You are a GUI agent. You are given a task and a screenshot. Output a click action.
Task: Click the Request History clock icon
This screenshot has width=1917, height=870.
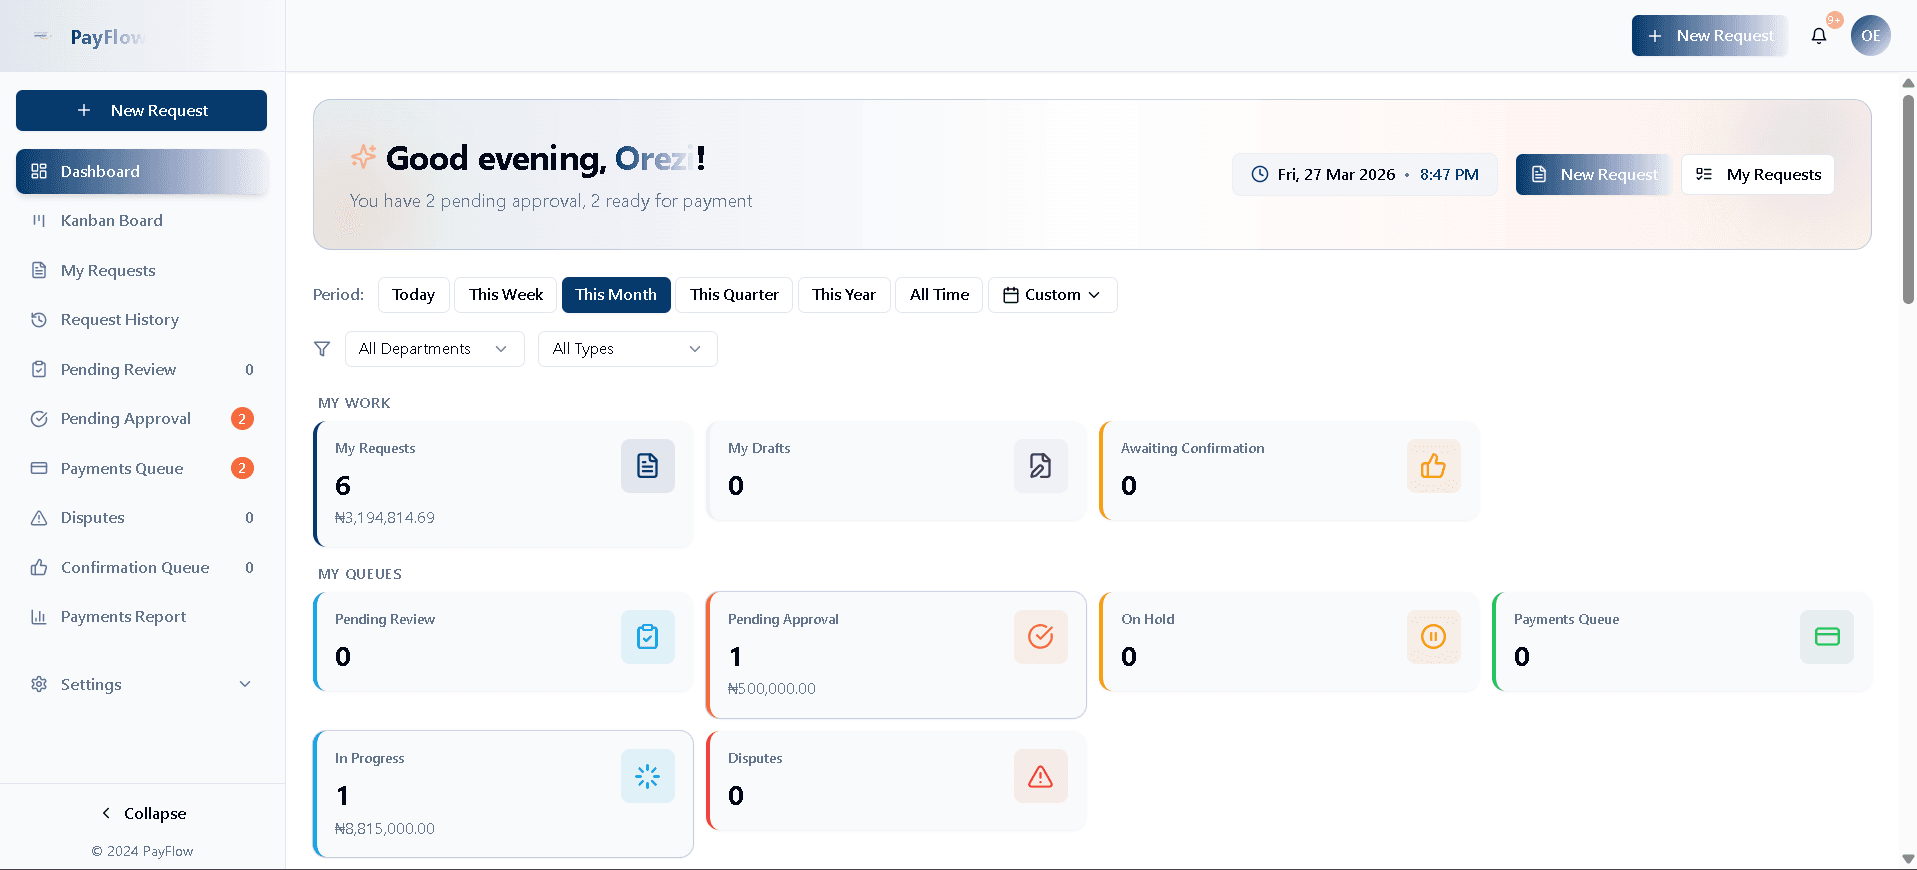click(x=39, y=320)
